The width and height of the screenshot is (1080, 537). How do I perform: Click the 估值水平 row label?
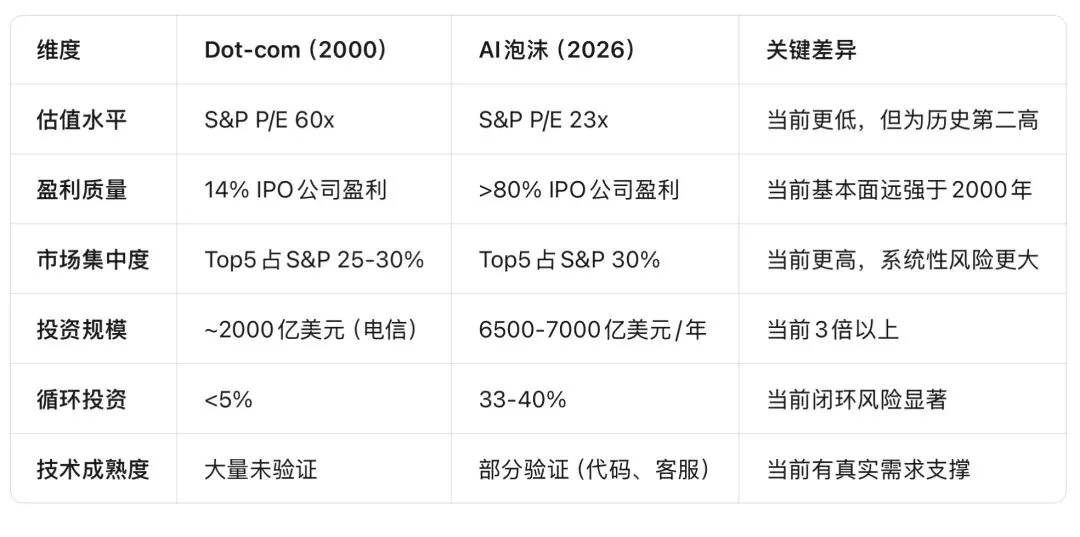coord(81,120)
